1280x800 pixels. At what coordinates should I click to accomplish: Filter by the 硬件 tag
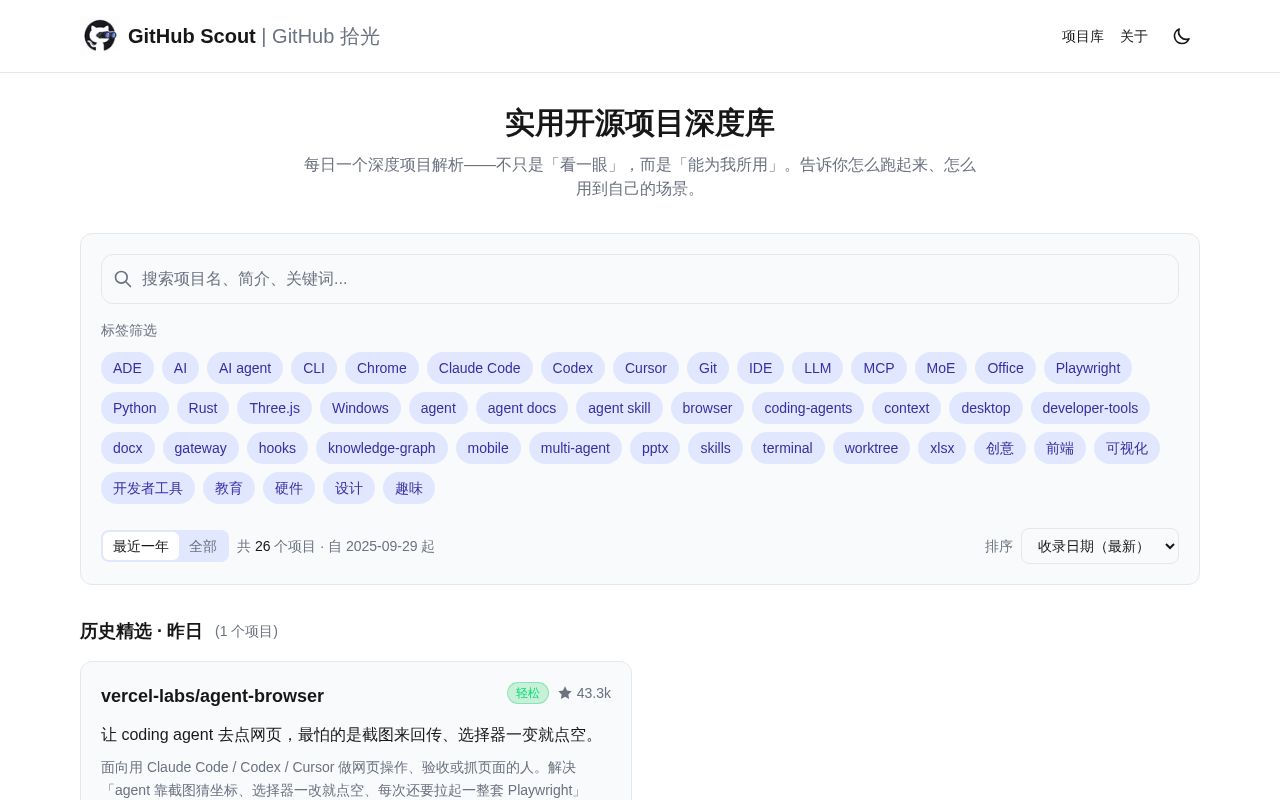(x=289, y=488)
